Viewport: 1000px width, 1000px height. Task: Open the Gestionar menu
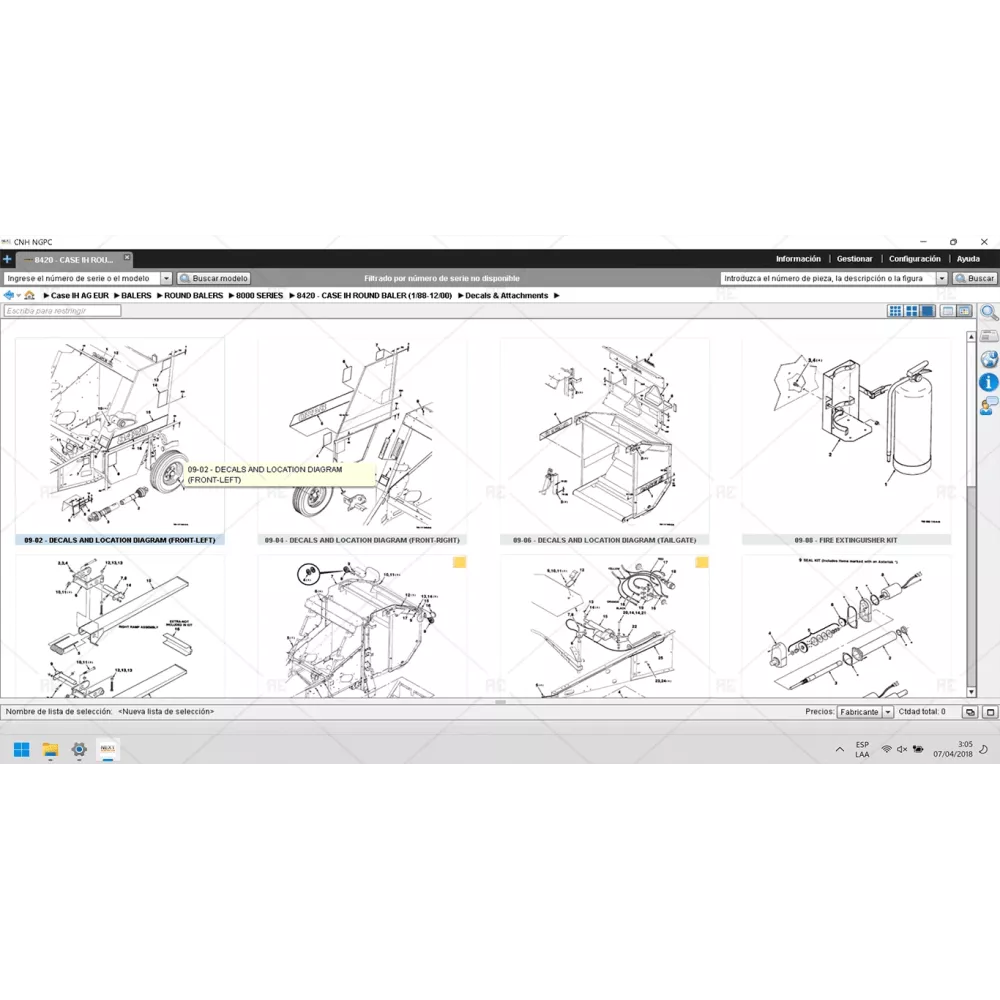854,259
